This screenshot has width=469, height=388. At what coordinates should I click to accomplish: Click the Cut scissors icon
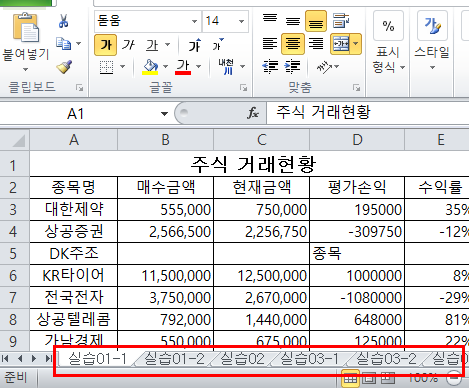[x=63, y=21]
